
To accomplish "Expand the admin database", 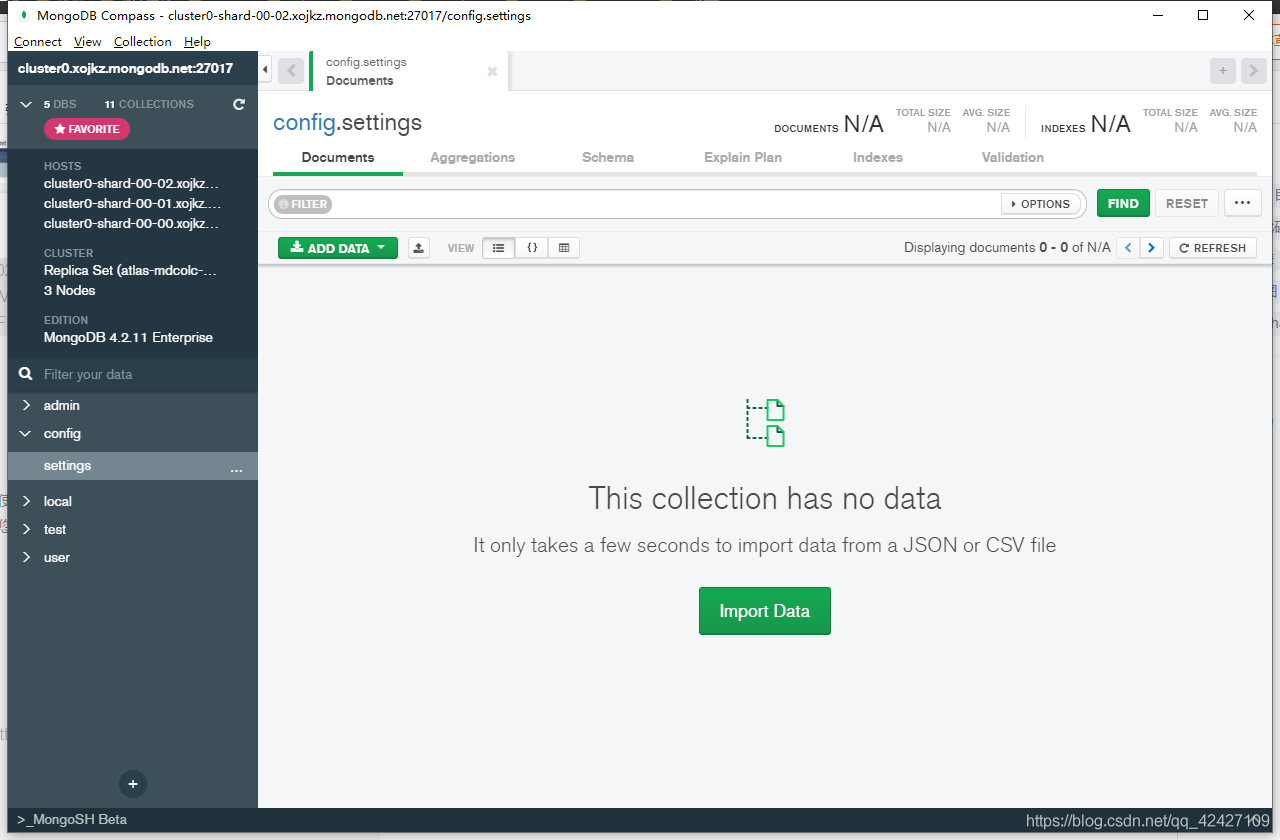I will point(27,405).
